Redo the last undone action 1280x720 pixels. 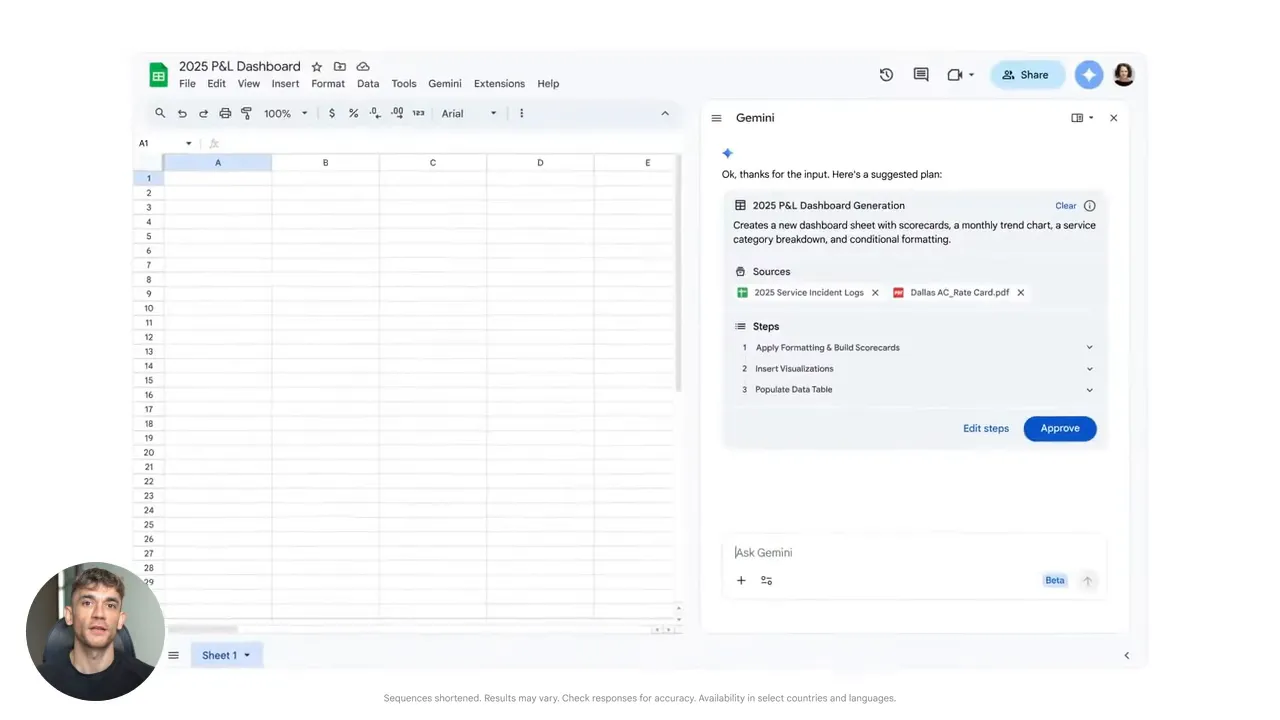coord(203,113)
